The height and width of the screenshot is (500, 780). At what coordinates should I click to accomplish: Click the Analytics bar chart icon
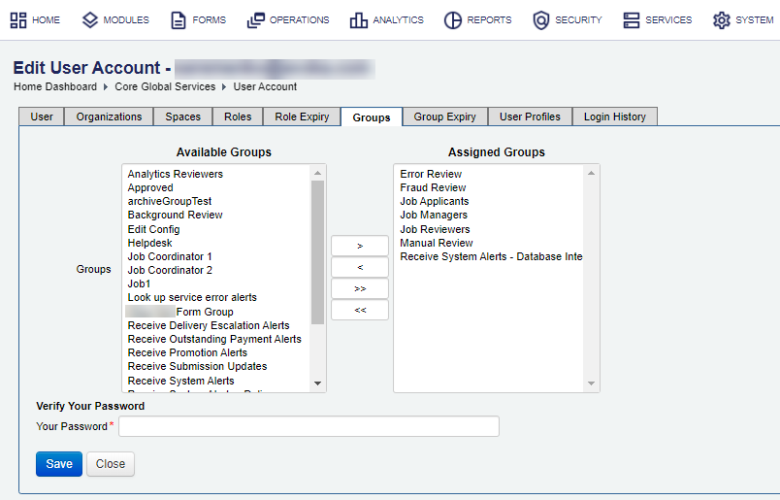tap(359, 20)
